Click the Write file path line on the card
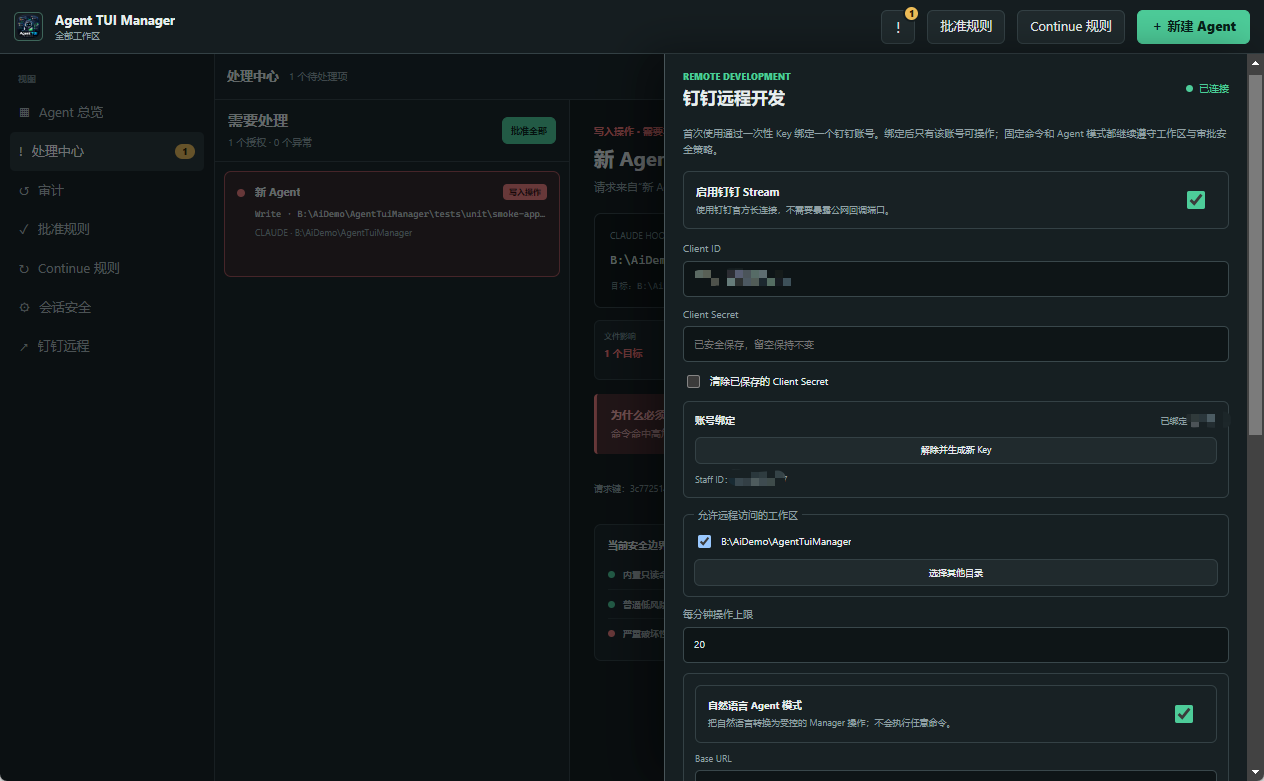The image size is (1264, 781). pyautogui.click(x=400, y=214)
